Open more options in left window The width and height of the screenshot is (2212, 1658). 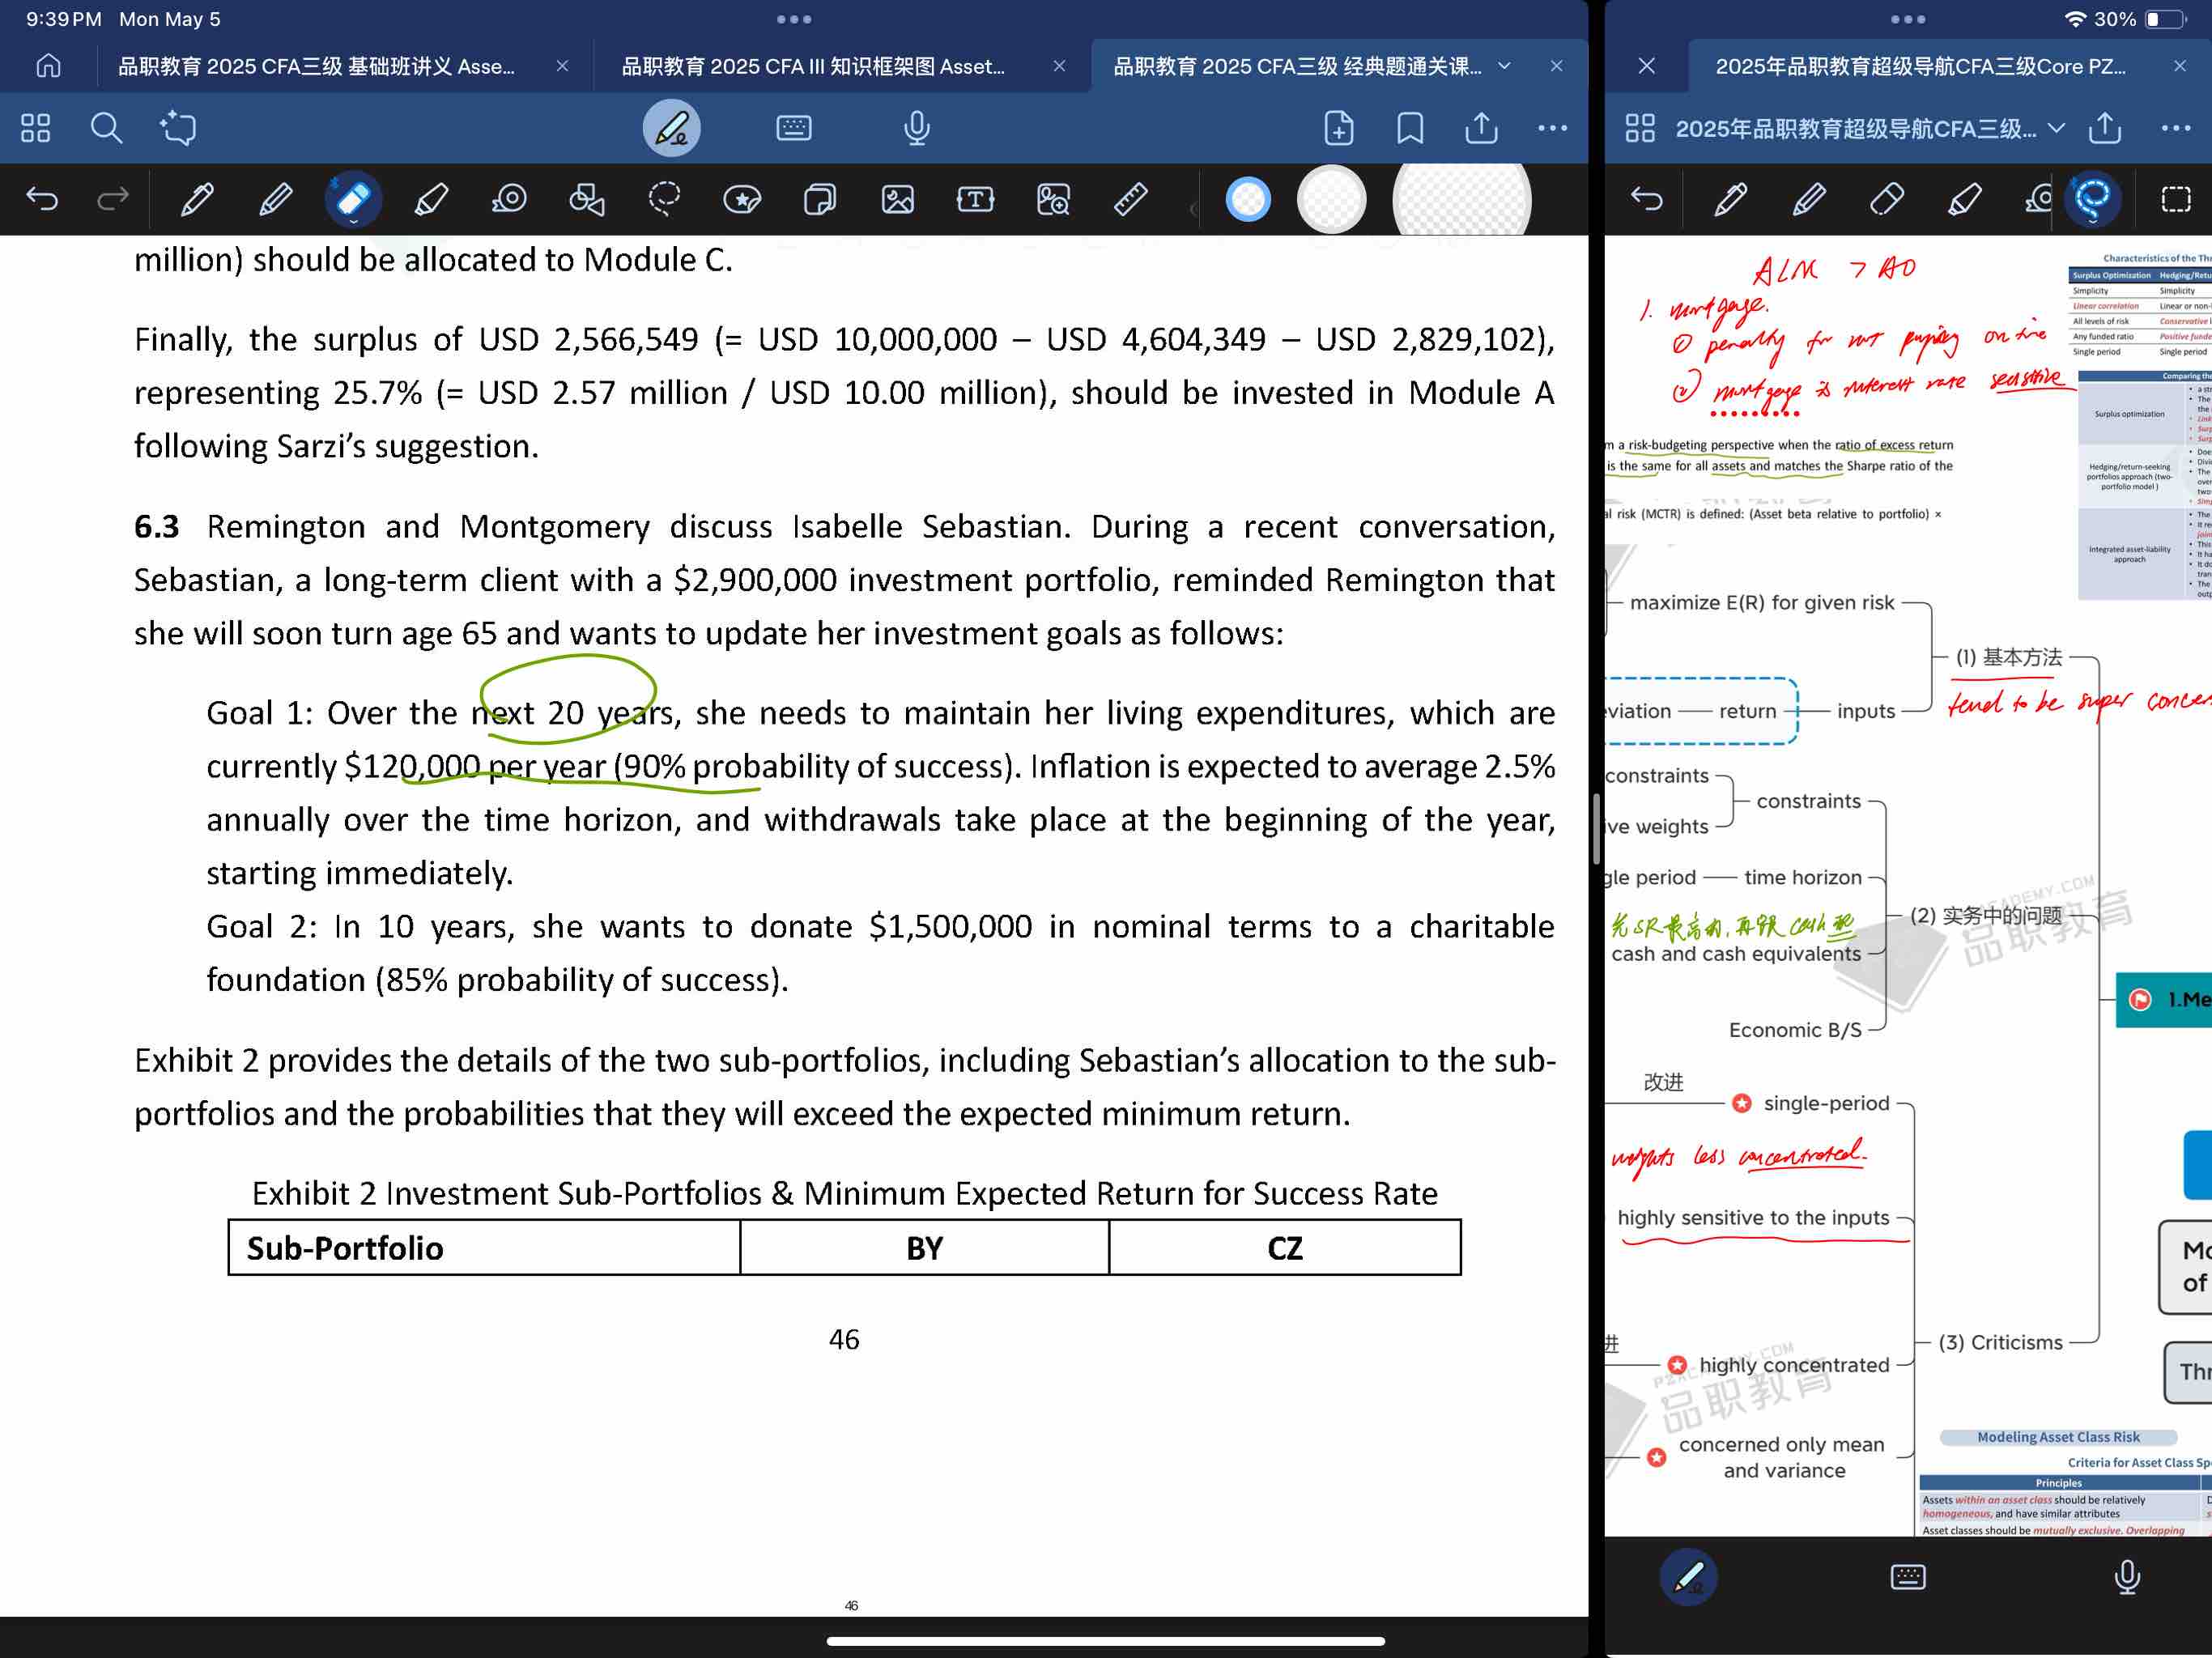1553,128
